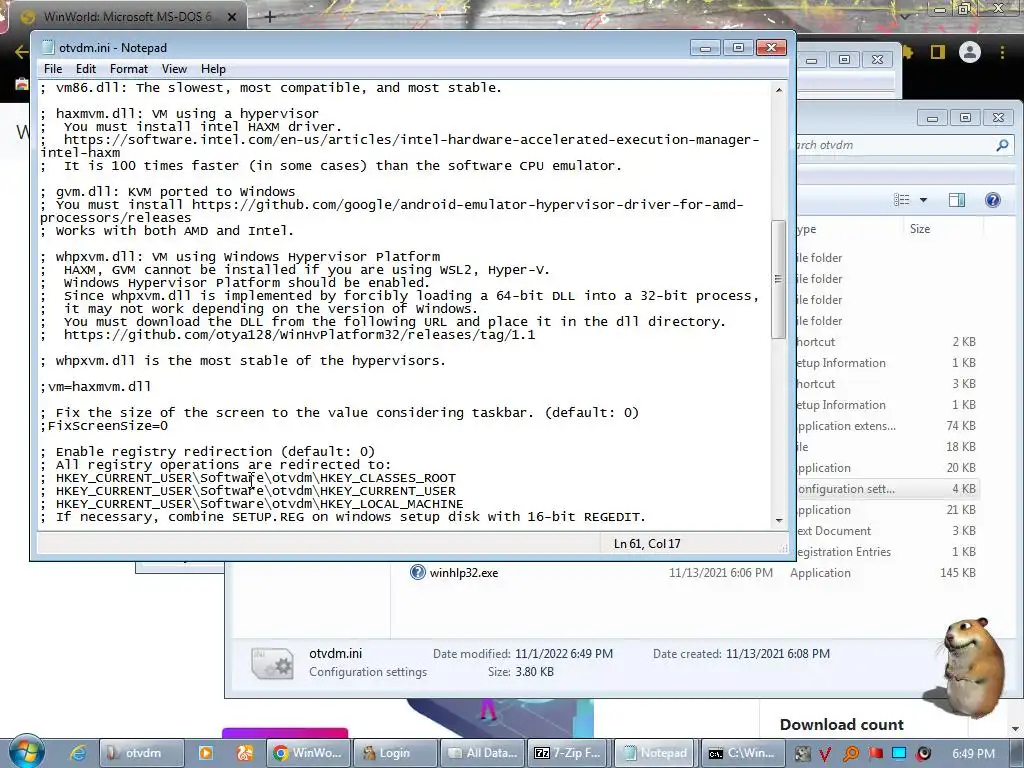1024x768 pixels.
Task: Click the browser page scrollbar down arrow
Action: pos(1016,728)
